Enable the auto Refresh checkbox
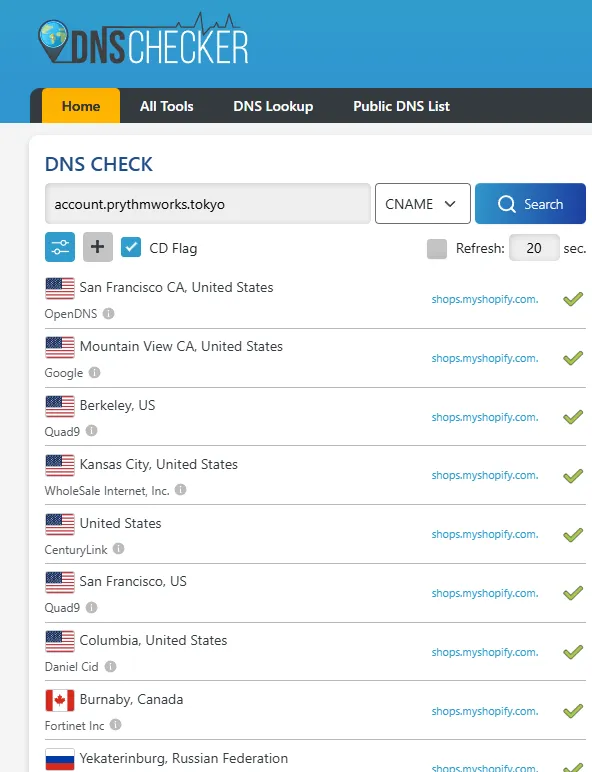The image size is (592, 772). pyautogui.click(x=437, y=249)
